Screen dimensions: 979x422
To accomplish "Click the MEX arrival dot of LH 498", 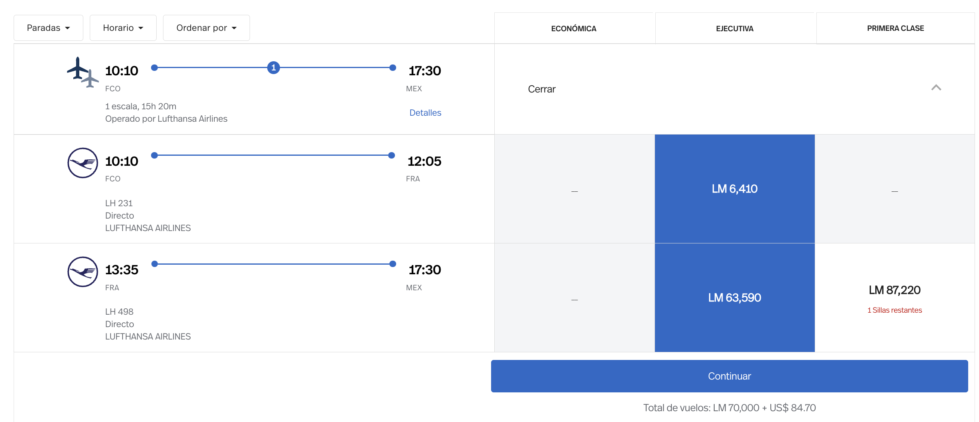I will coord(392,264).
